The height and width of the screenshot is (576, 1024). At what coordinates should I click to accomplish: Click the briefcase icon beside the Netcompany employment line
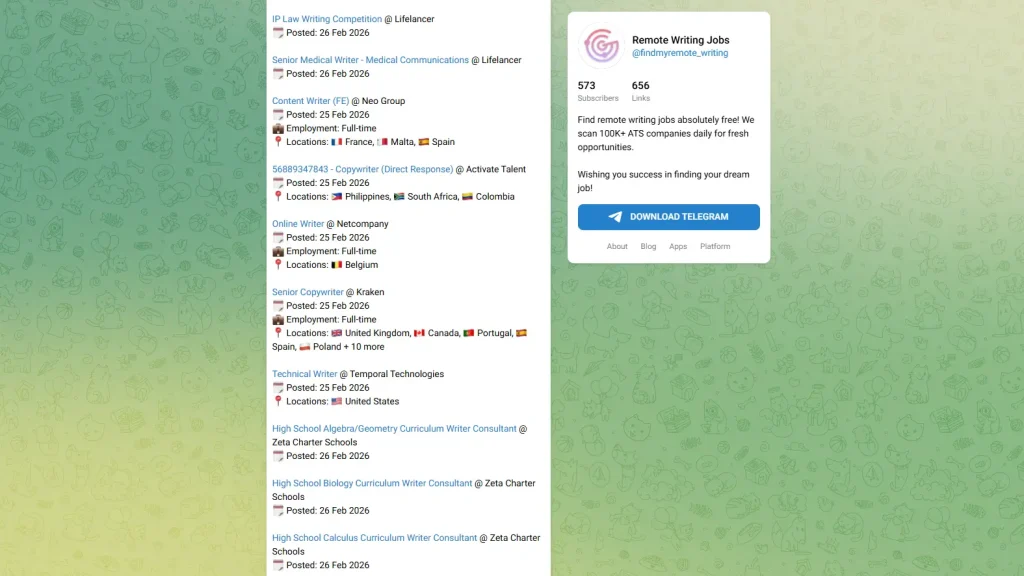click(x=278, y=251)
